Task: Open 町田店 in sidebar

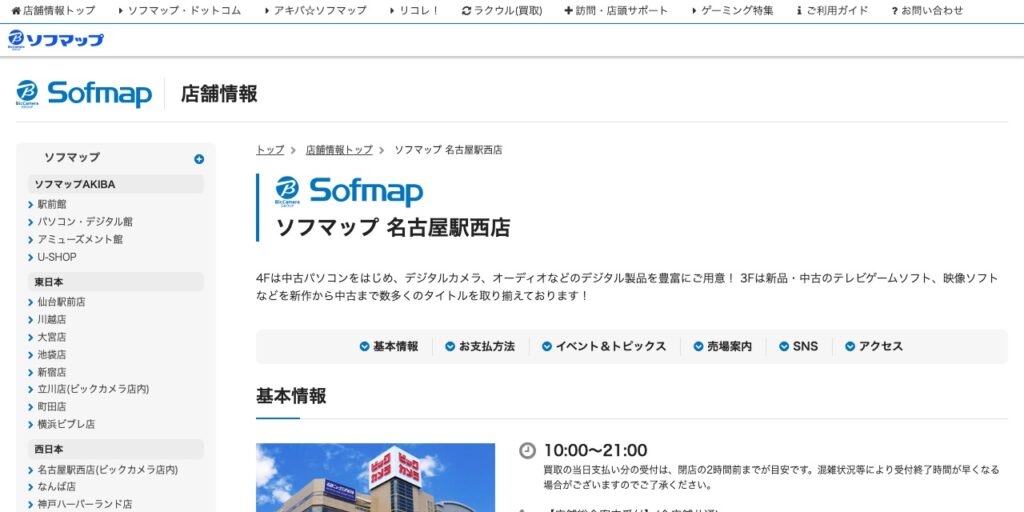Action: (x=52, y=407)
